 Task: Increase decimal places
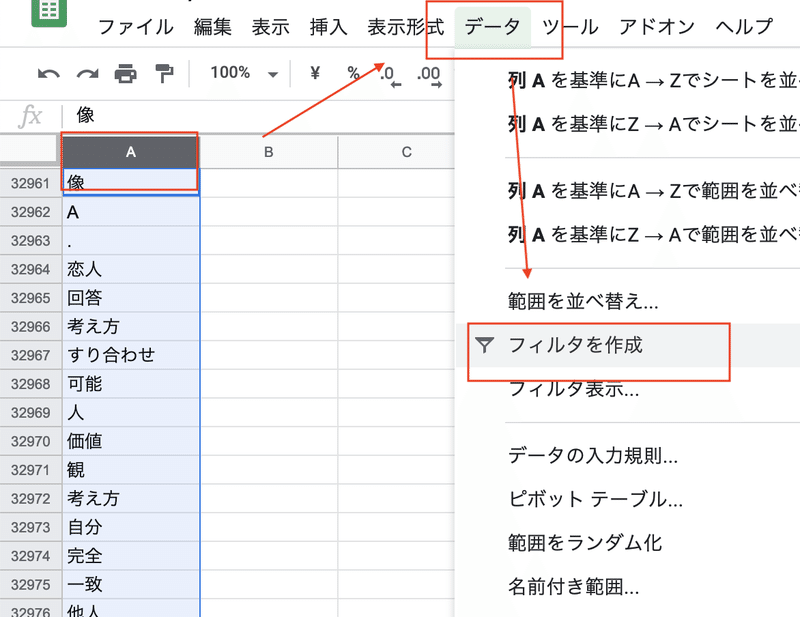(x=429, y=76)
